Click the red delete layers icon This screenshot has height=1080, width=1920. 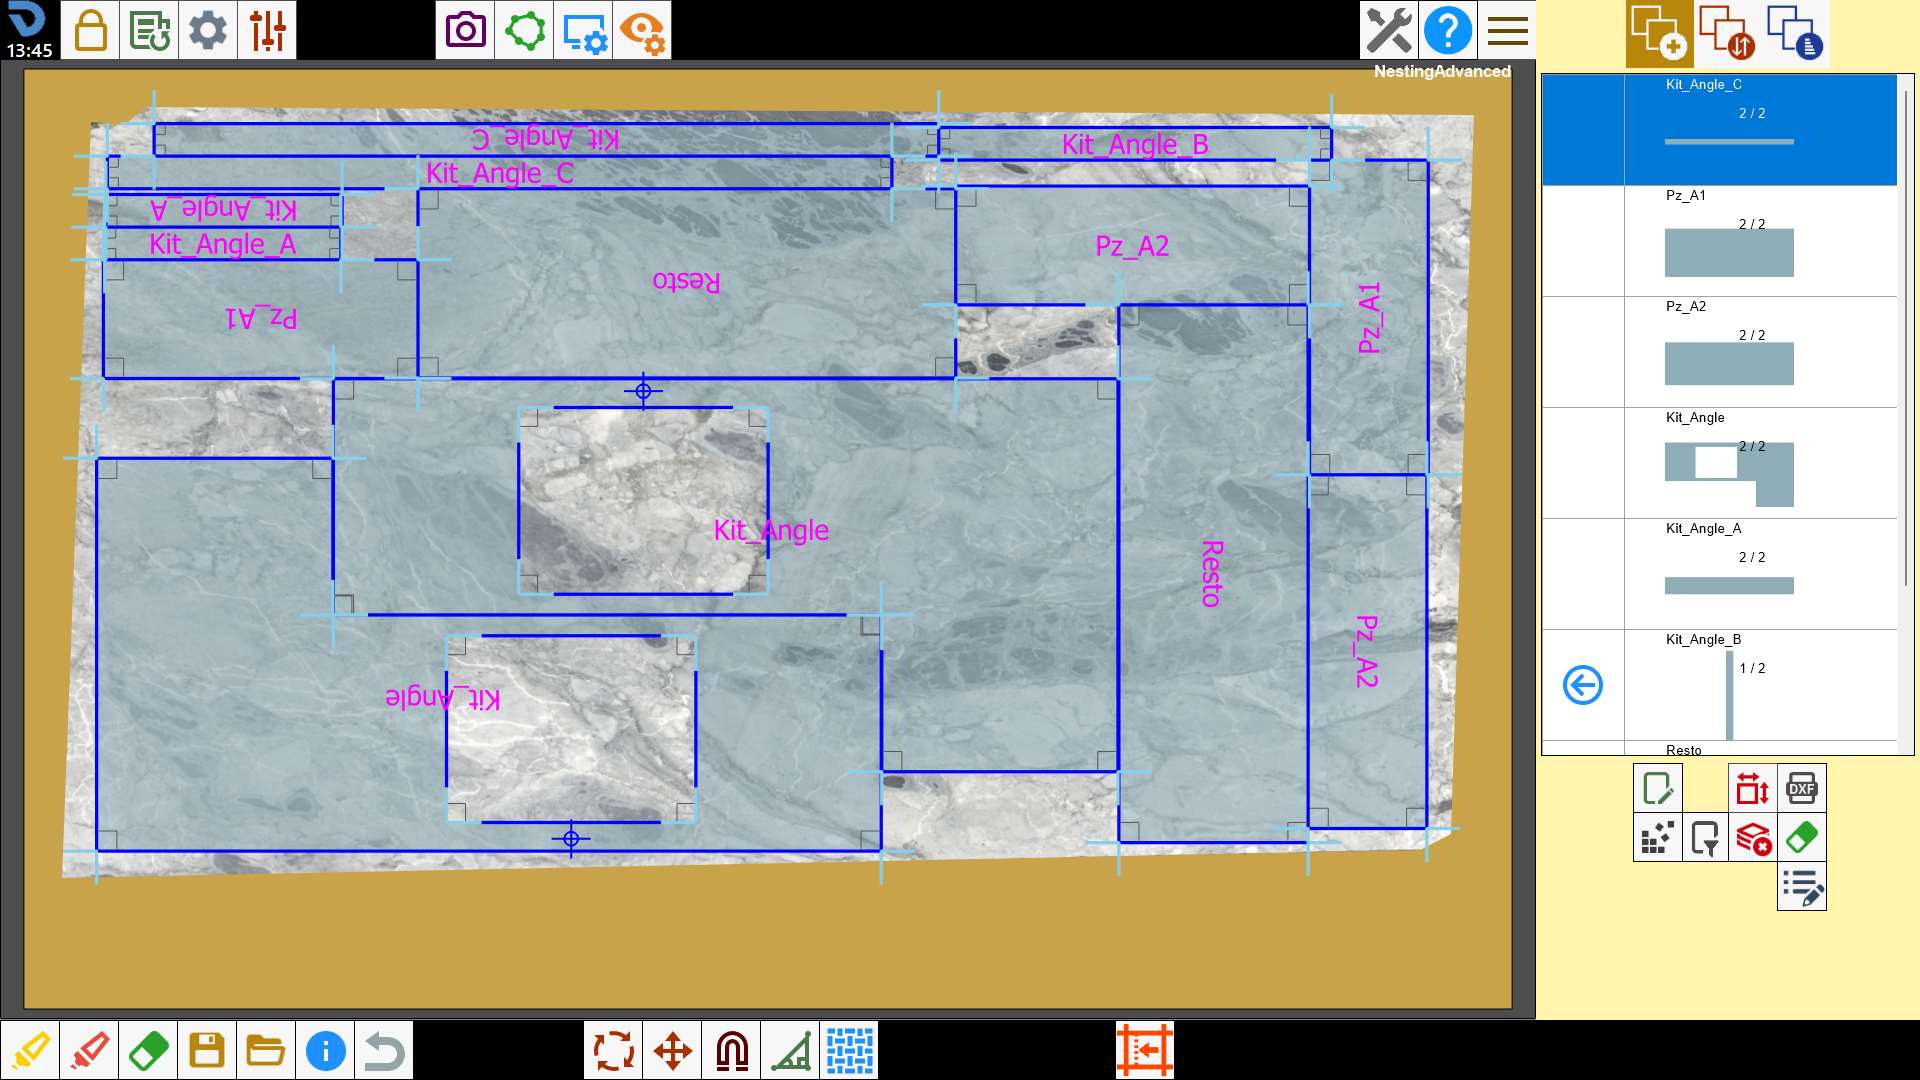[x=1753, y=837]
